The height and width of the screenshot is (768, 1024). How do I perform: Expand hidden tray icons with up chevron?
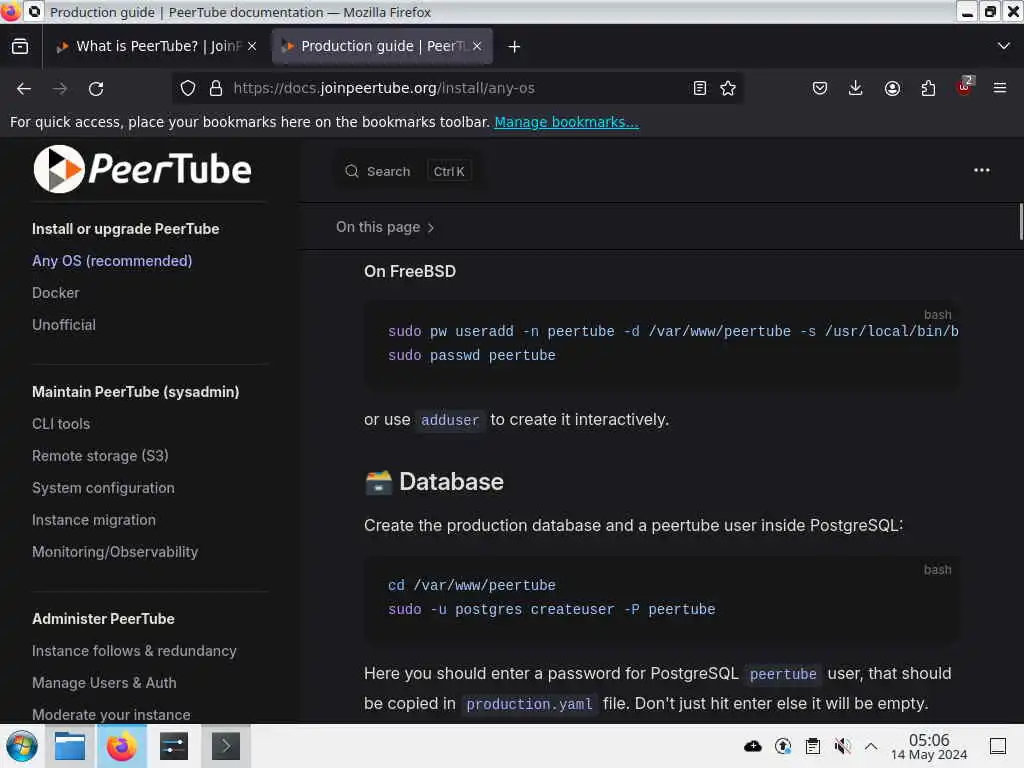(871, 746)
